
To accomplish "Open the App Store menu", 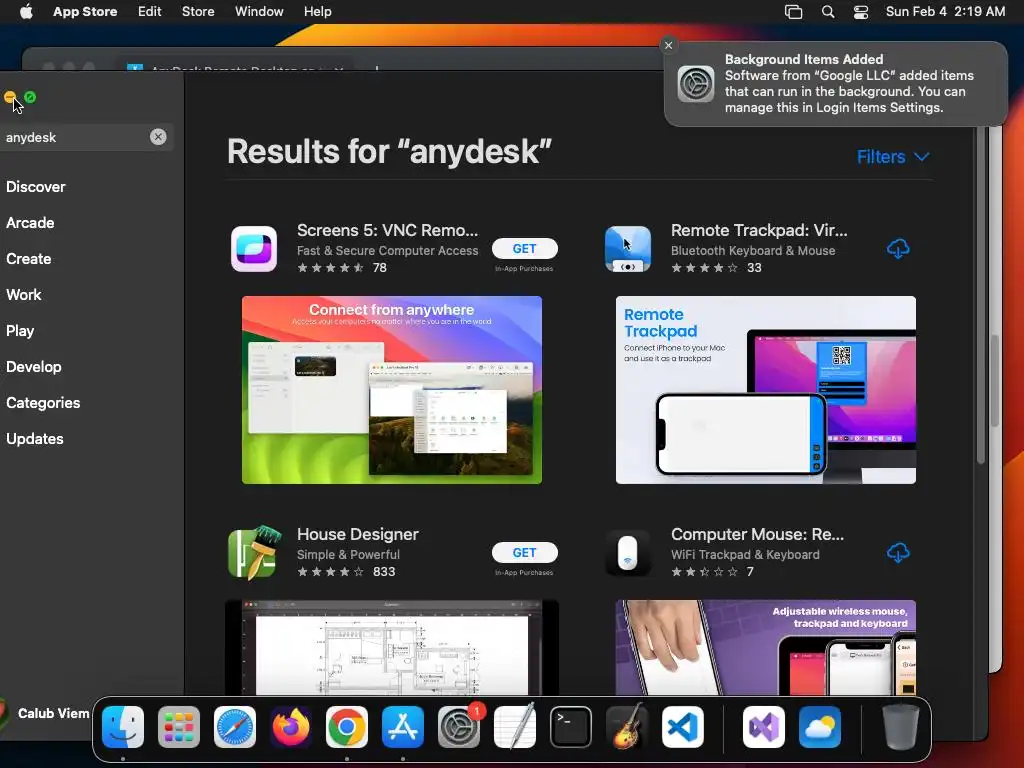I will [85, 12].
